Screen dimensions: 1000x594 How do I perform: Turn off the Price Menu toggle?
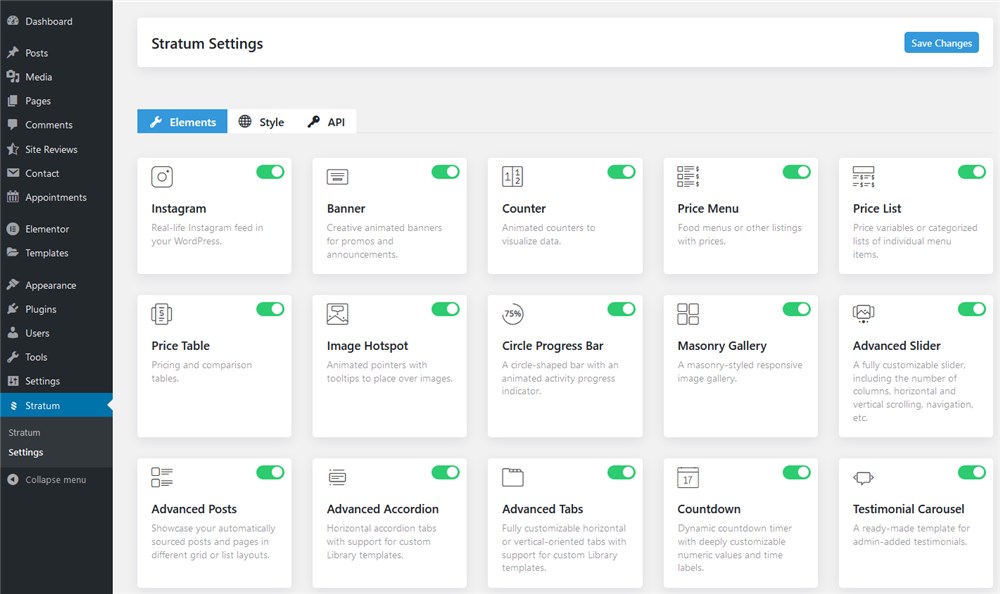(797, 172)
